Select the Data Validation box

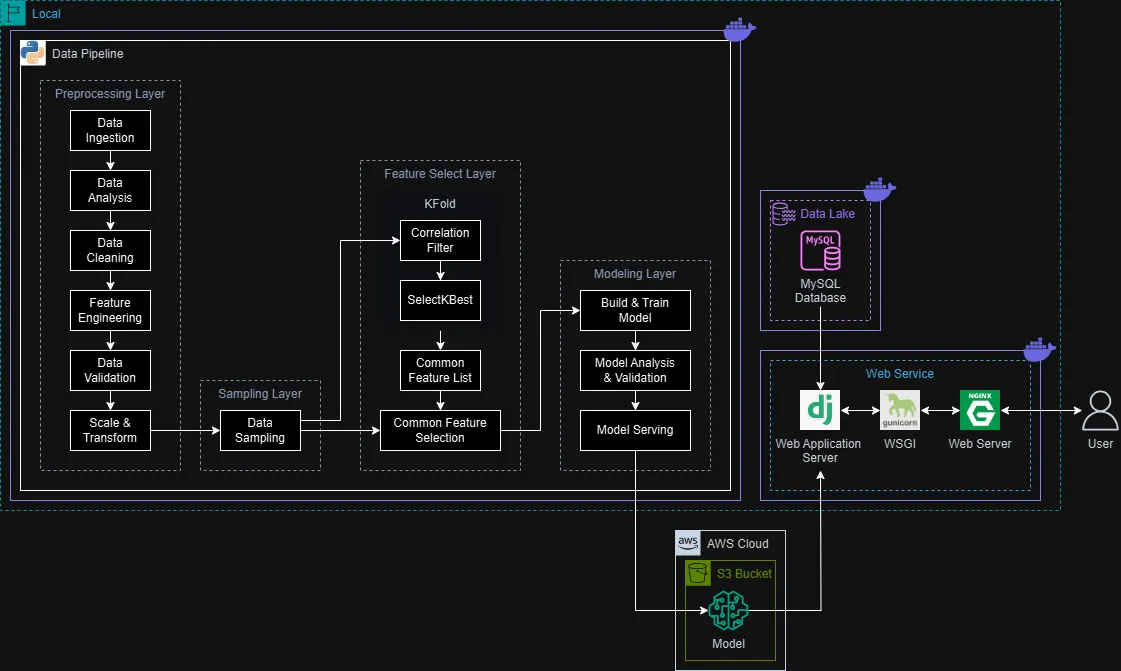(x=110, y=370)
